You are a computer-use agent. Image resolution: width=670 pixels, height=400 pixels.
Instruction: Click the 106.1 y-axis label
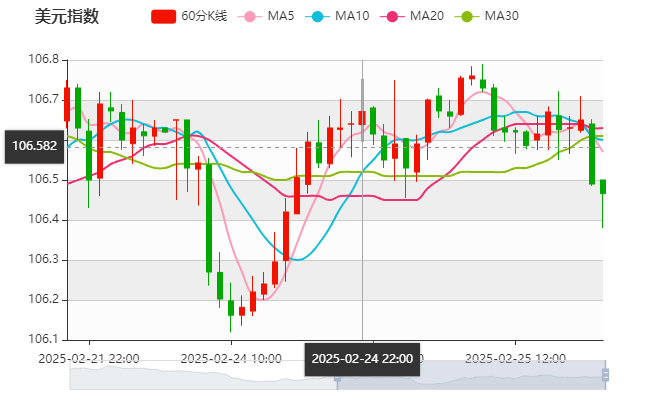pos(44,339)
